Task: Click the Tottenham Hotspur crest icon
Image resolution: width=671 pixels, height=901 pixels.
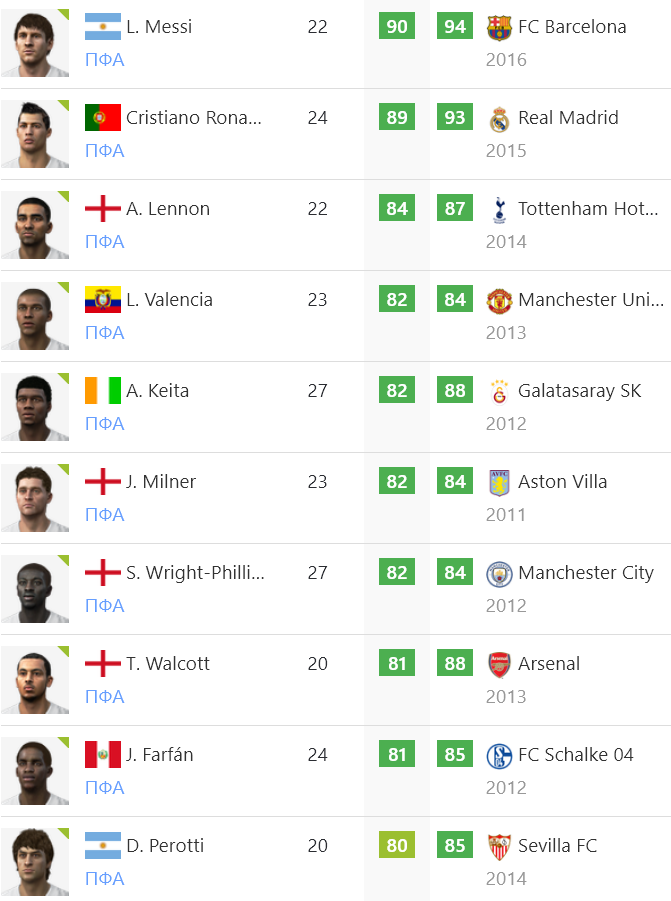Action: coord(499,209)
